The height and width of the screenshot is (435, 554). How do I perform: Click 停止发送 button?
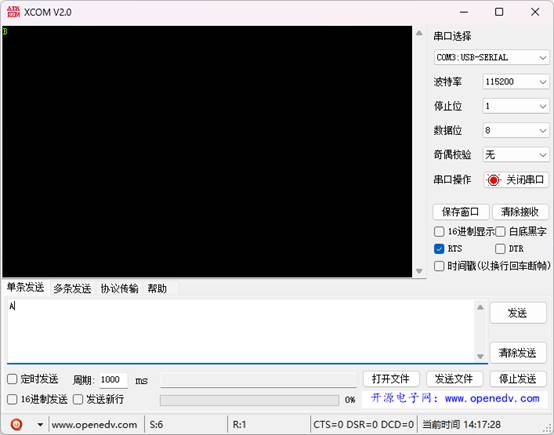(518, 379)
